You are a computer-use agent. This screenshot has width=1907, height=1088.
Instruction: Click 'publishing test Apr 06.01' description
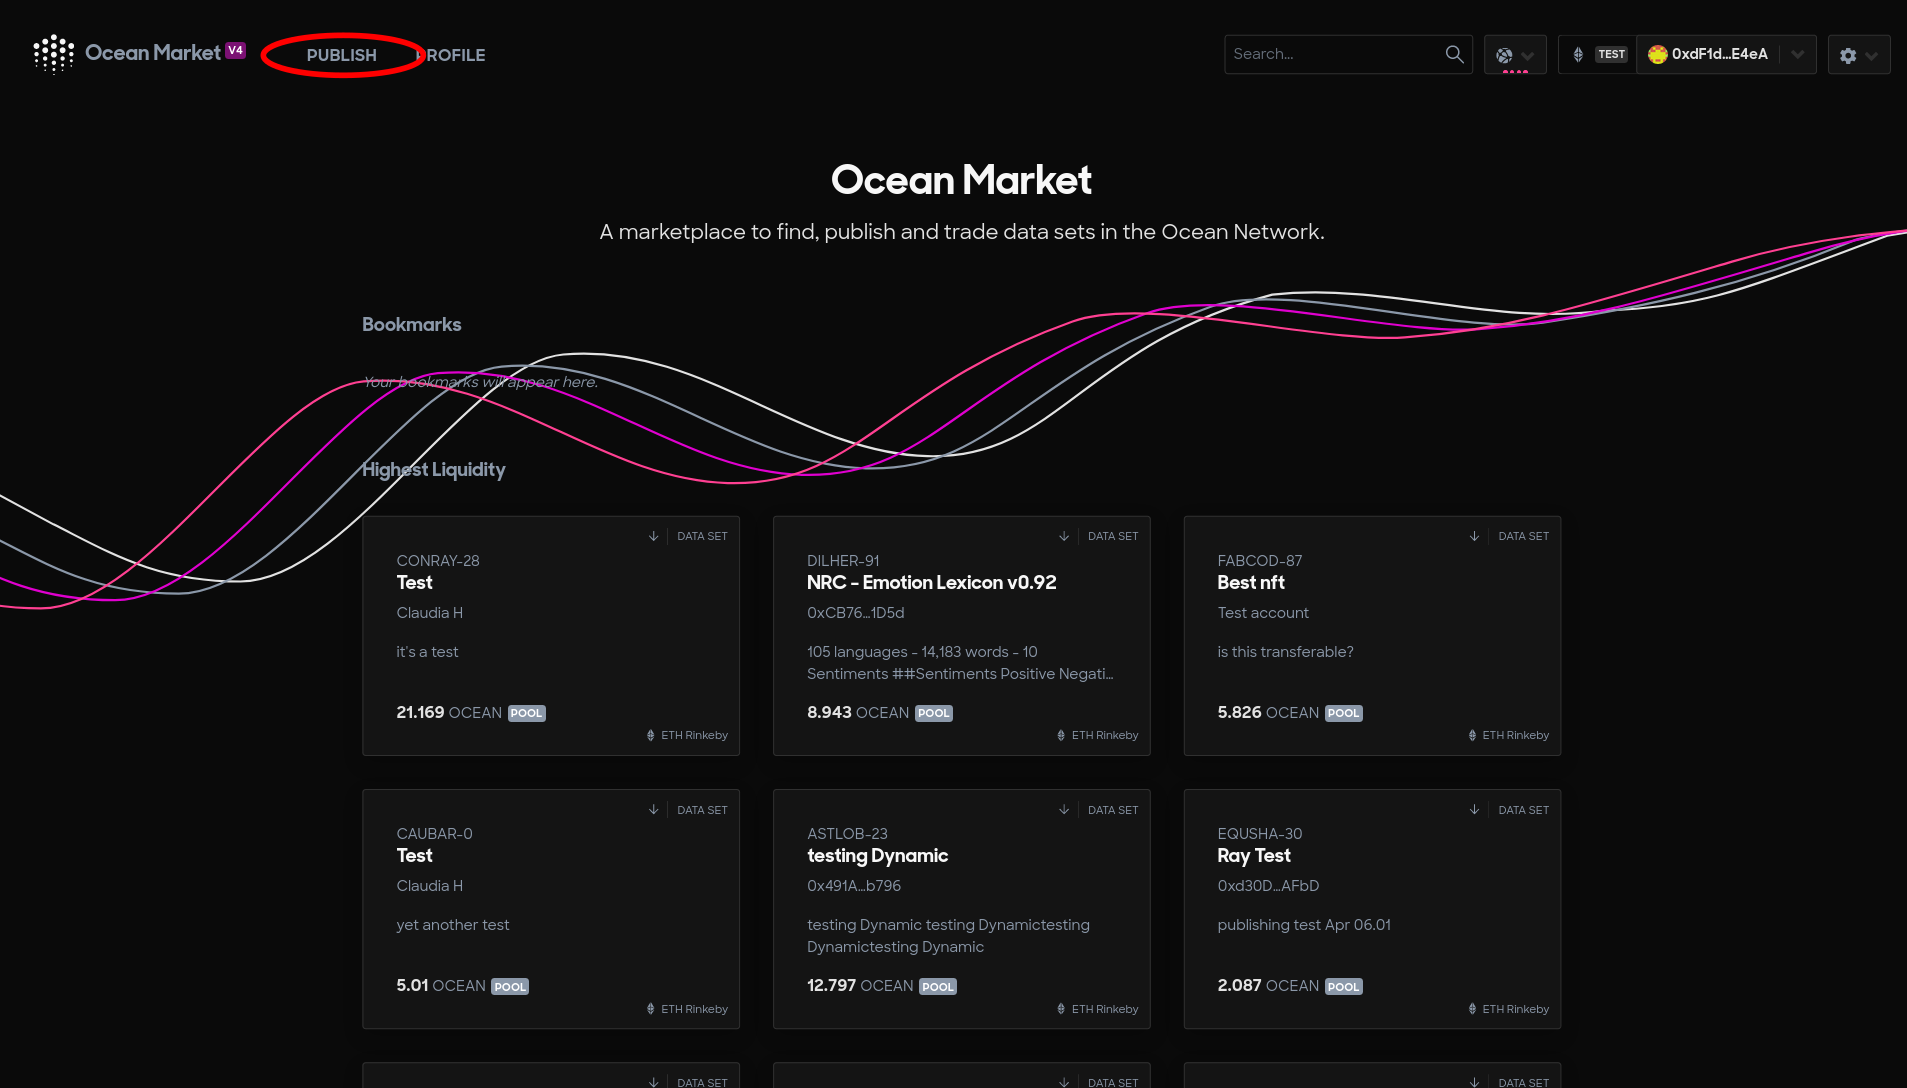pos(1304,925)
